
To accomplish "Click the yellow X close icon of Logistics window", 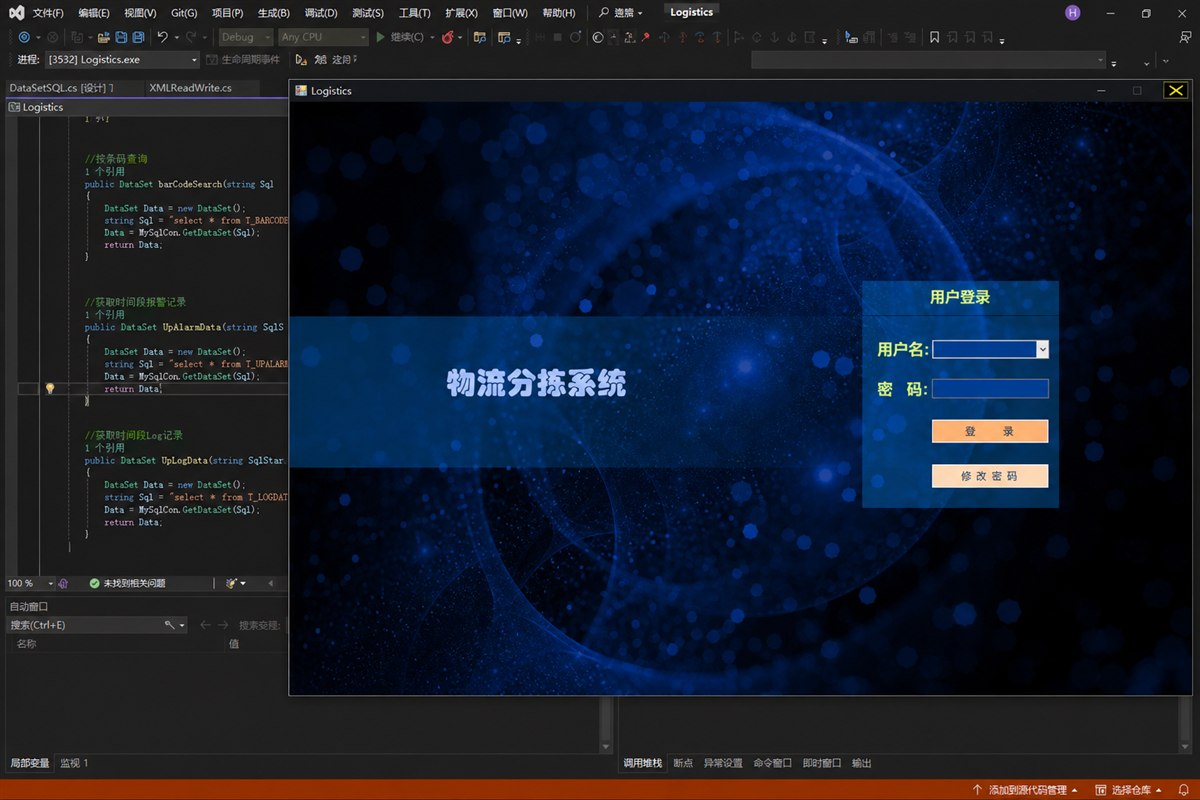I will [x=1175, y=91].
